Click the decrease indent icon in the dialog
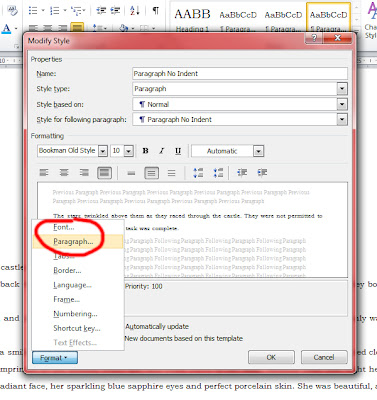The image size is (377, 400). [x=242, y=173]
